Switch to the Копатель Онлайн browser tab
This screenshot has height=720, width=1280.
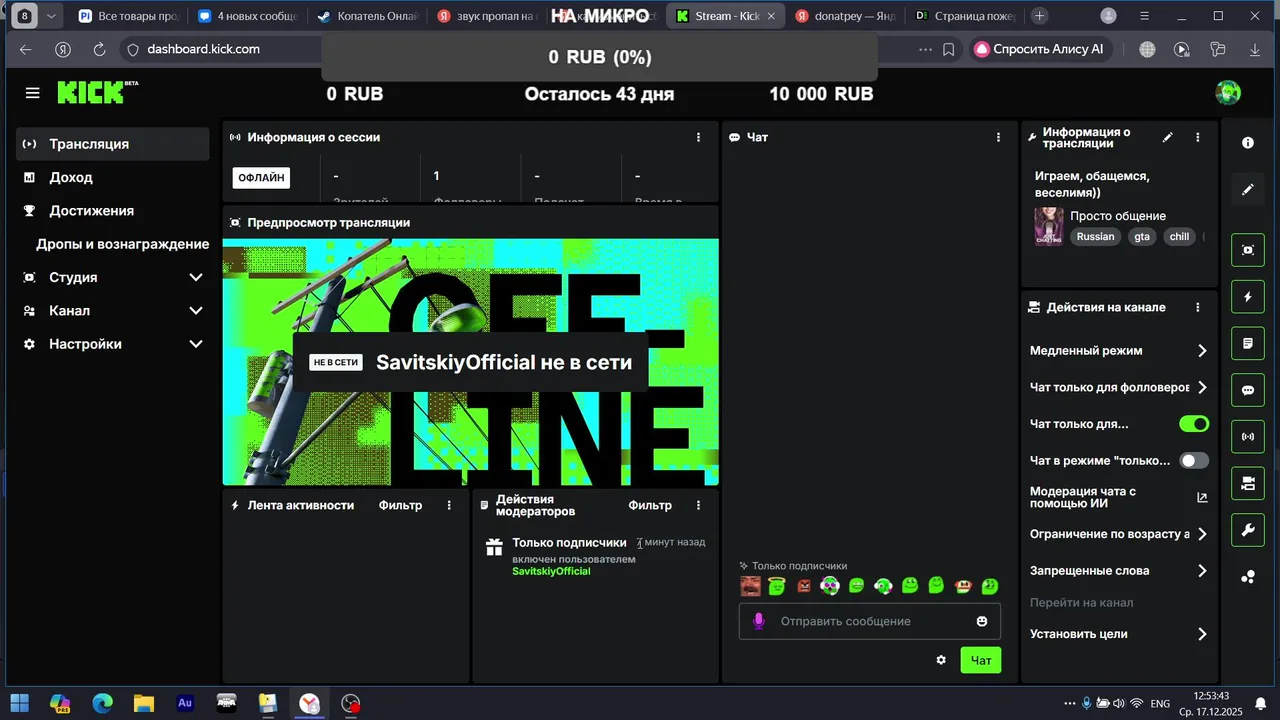tap(368, 16)
